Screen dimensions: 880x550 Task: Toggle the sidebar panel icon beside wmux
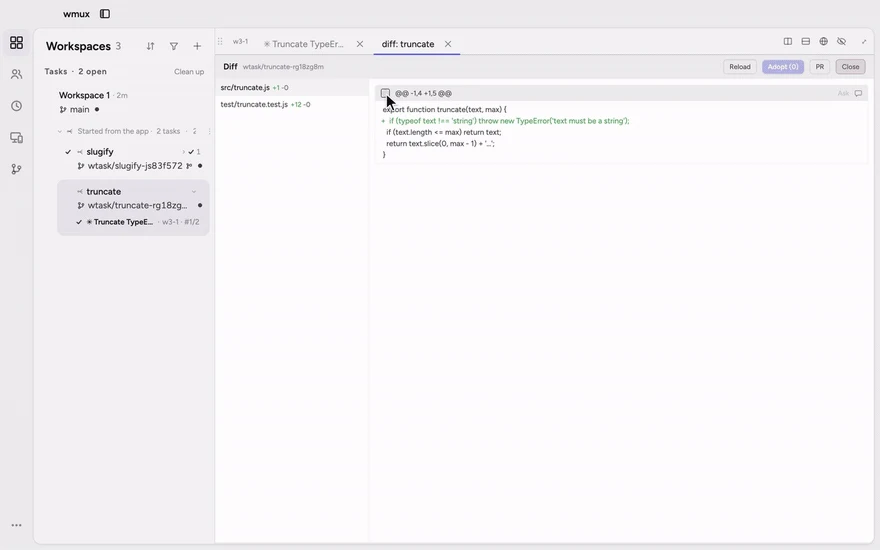pyautogui.click(x=105, y=13)
